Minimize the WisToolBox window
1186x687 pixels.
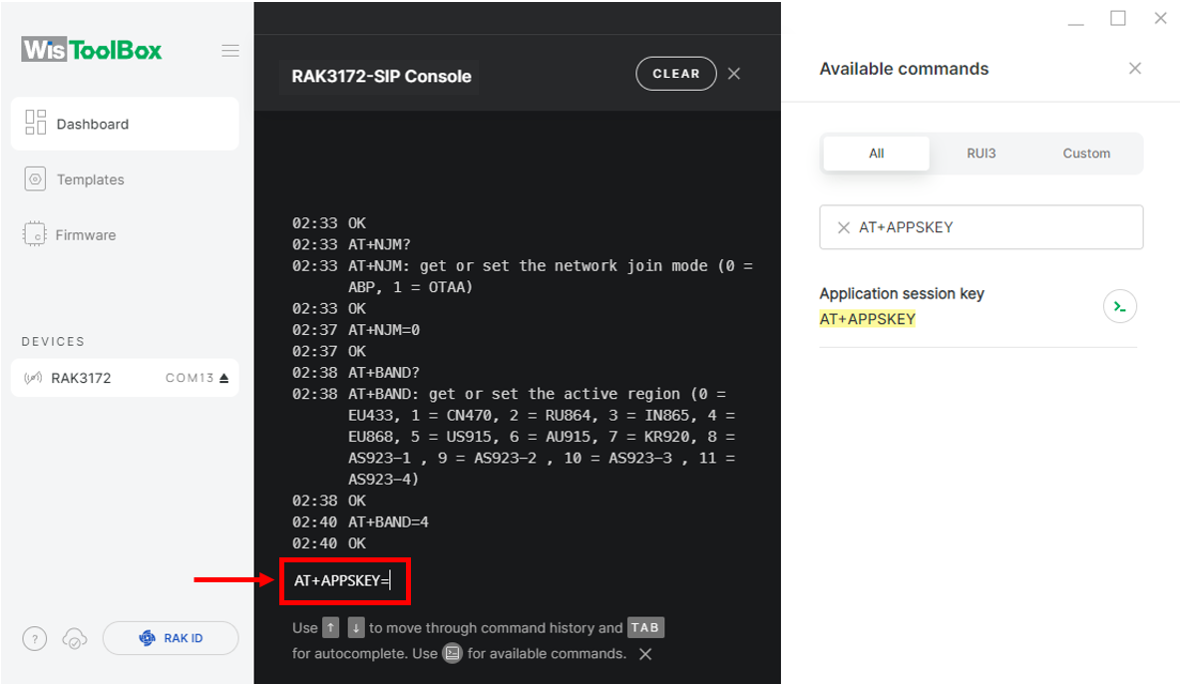tap(1076, 23)
